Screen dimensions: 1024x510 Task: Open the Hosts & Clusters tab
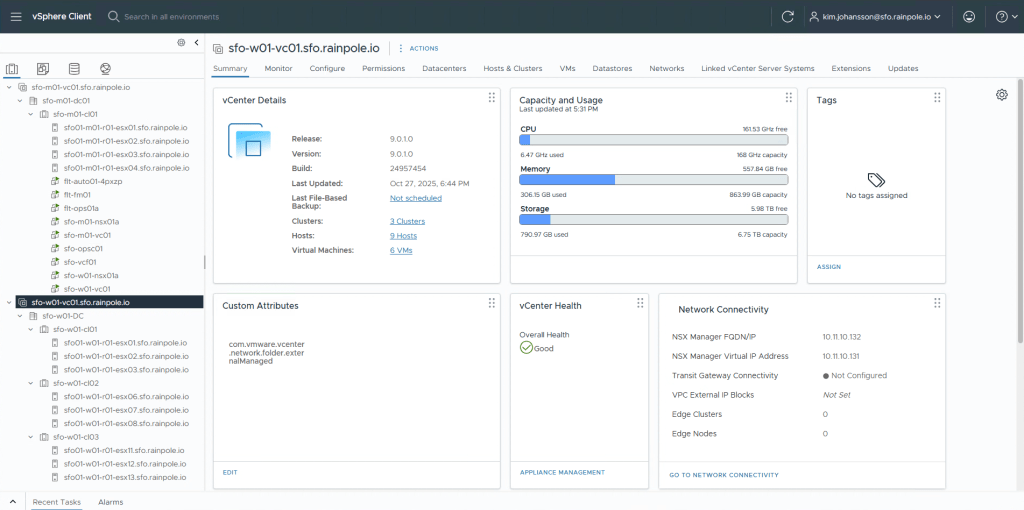click(x=512, y=68)
